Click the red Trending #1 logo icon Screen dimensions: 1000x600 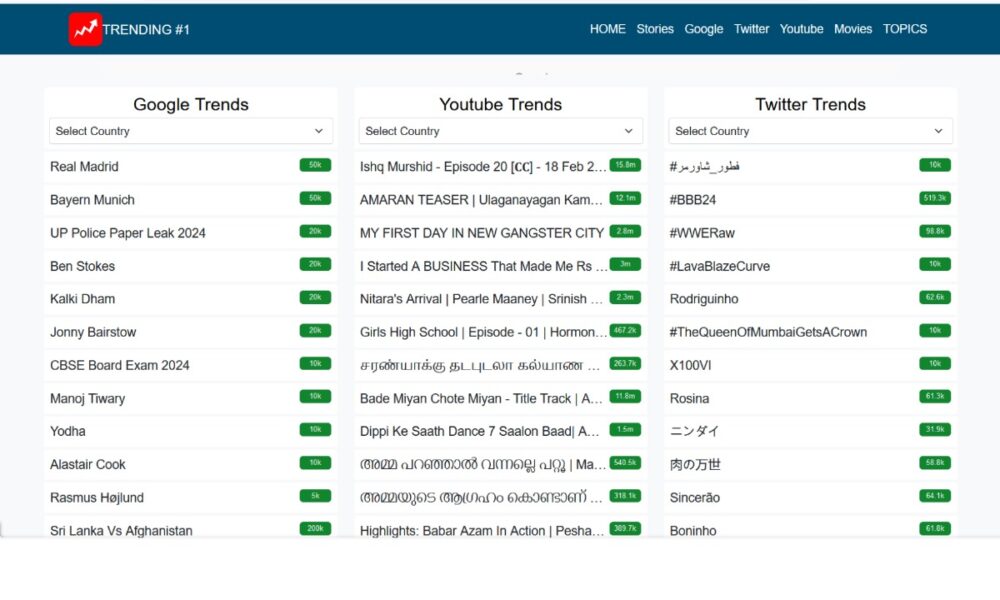[x=85, y=29]
